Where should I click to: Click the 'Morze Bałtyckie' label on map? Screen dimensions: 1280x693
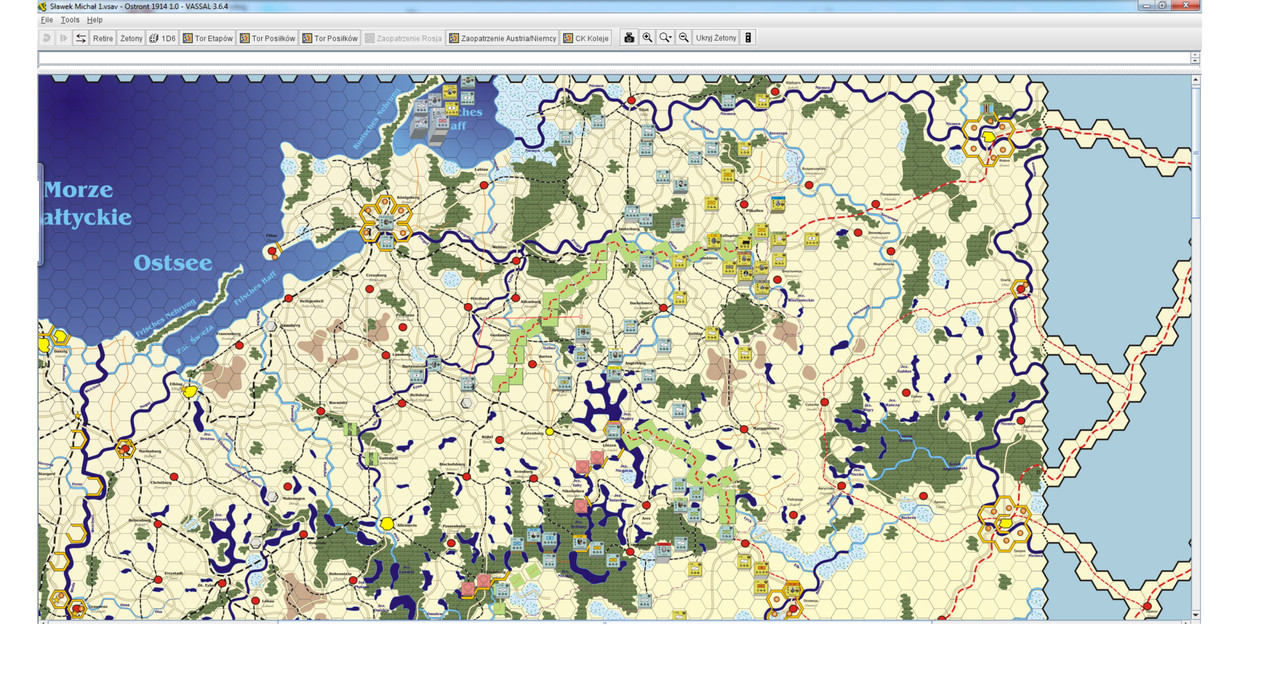(88, 203)
